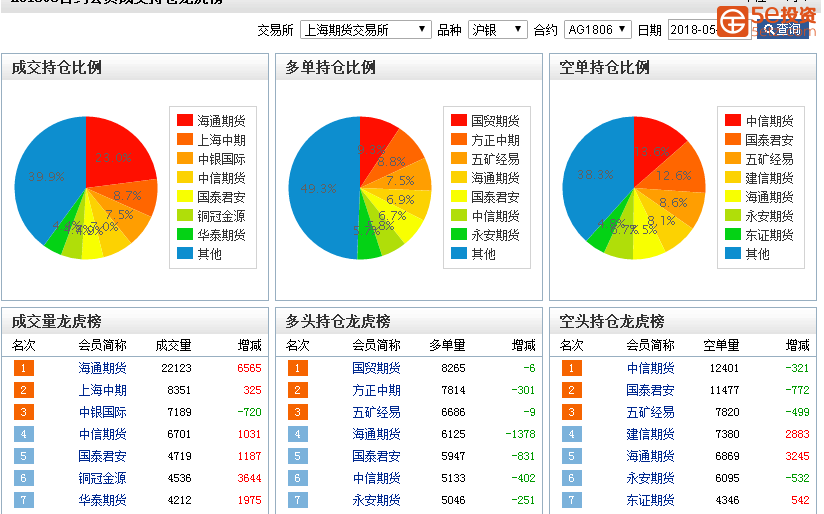Click change value 2883
Viewport: 824px width, 514px height.
coord(797,434)
